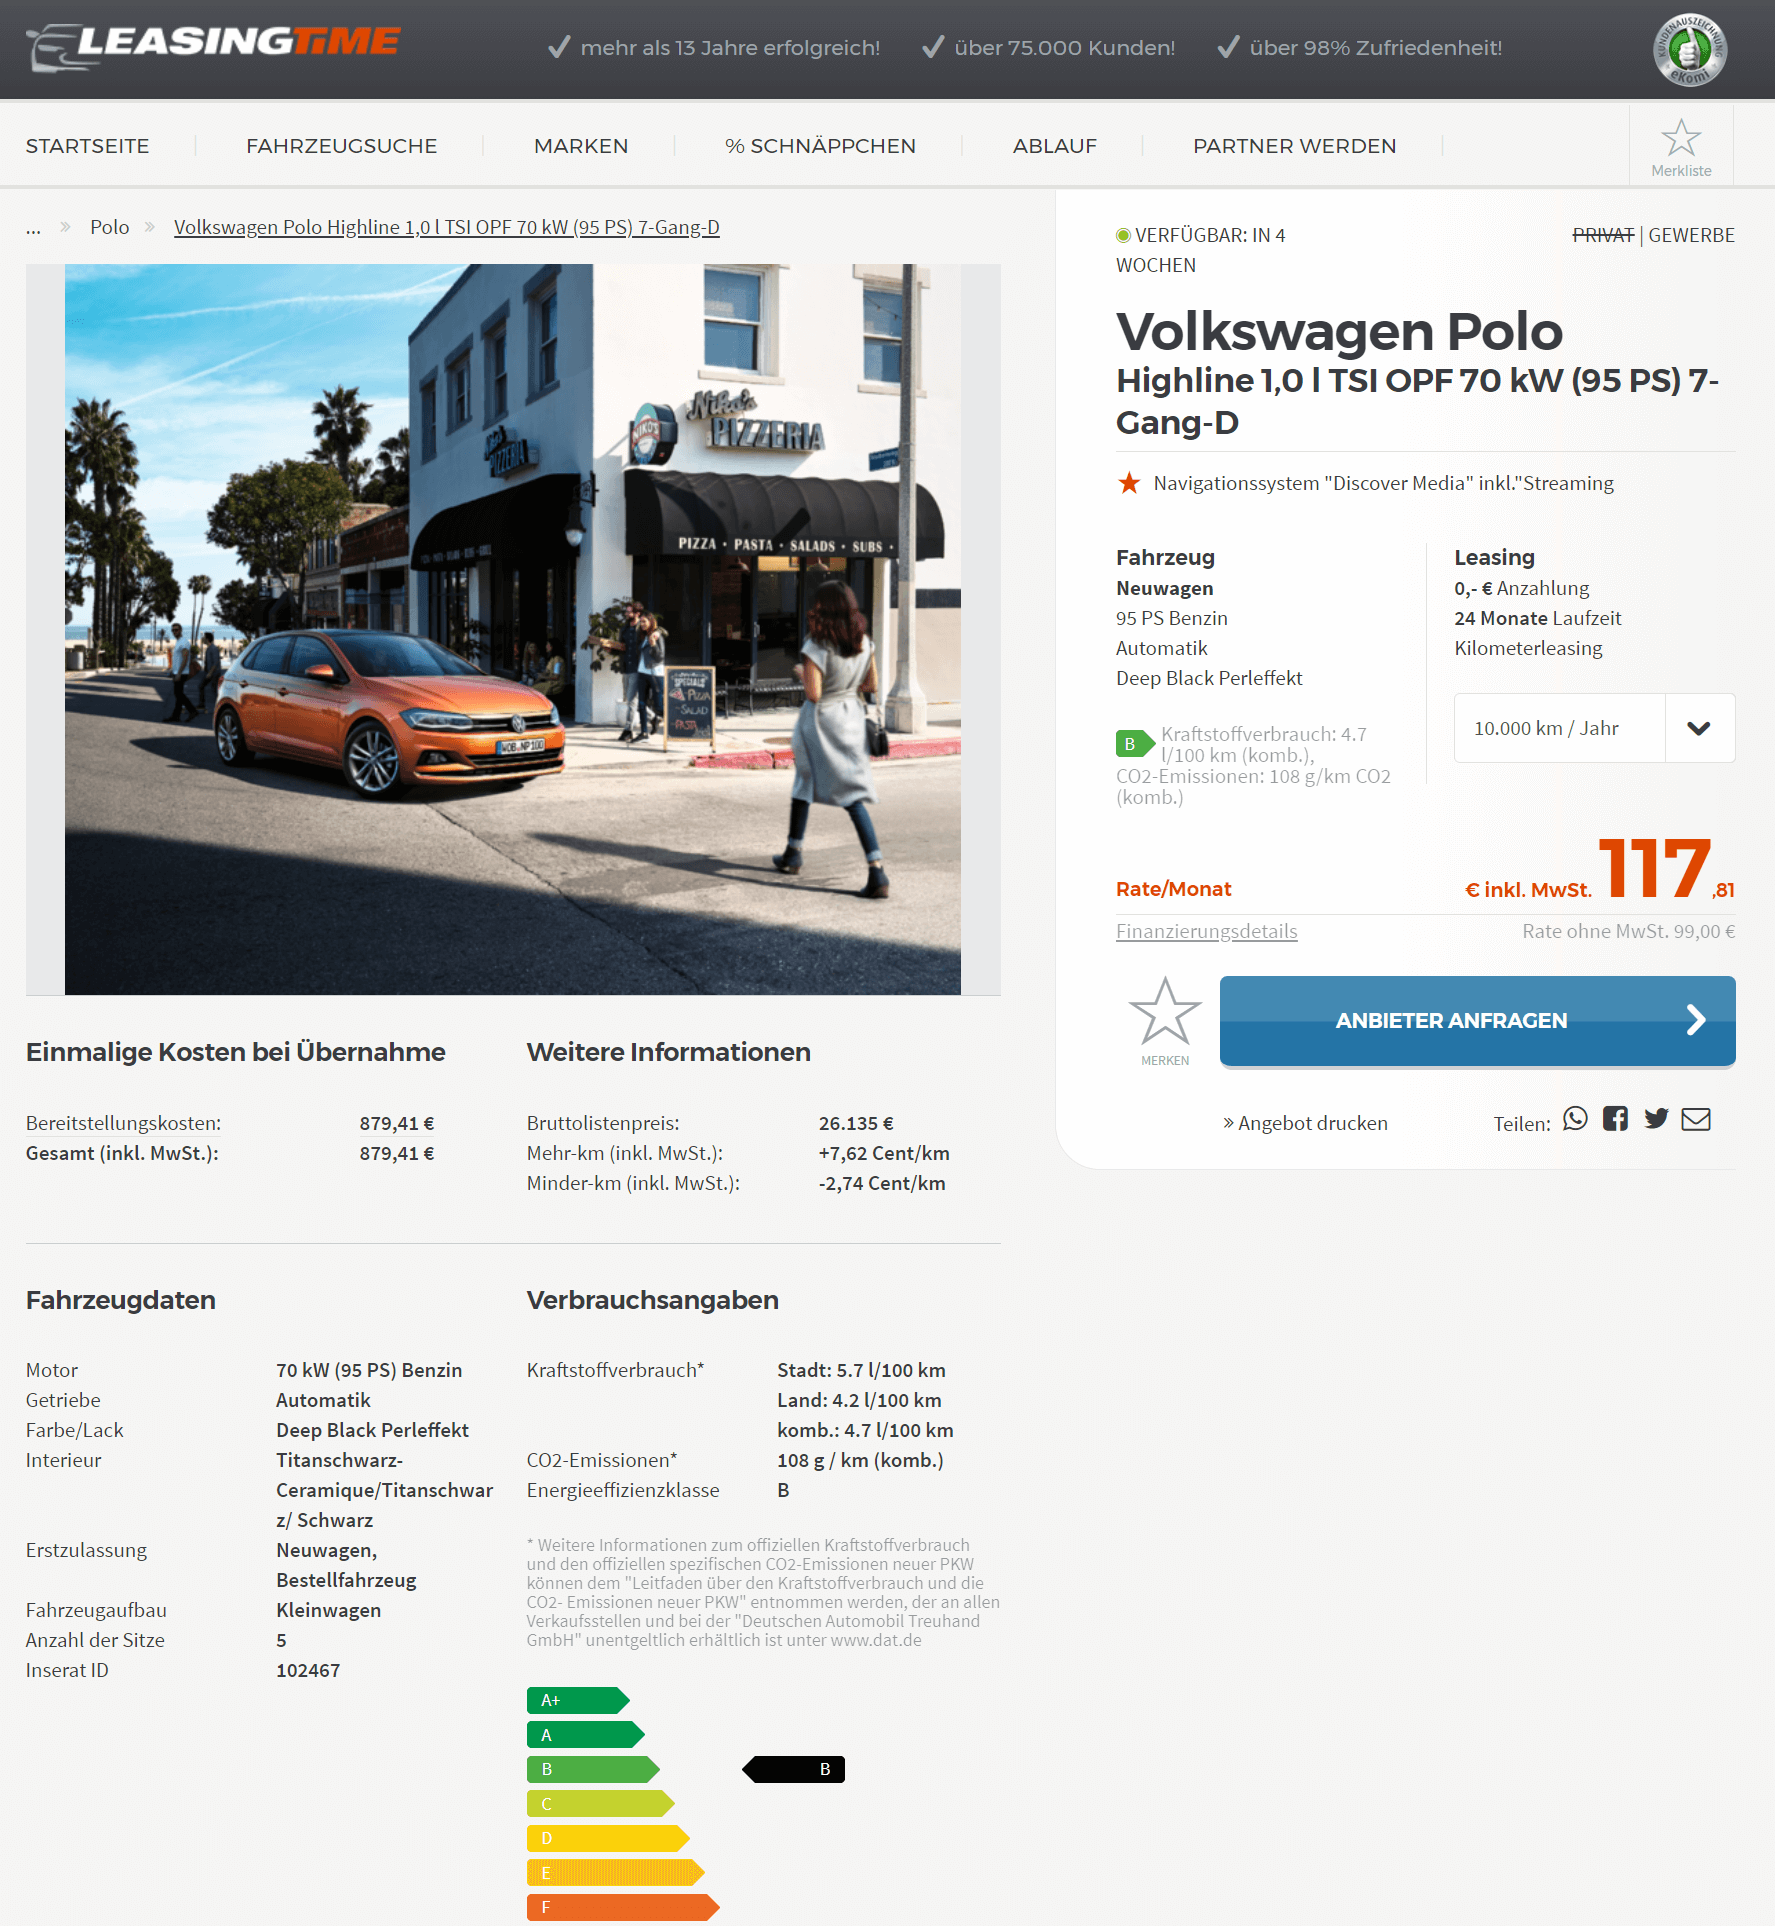This screenshot has width=1775, height=1926.
Task: Click the A+ efficiency class bar
Action: coord(578,1700)
